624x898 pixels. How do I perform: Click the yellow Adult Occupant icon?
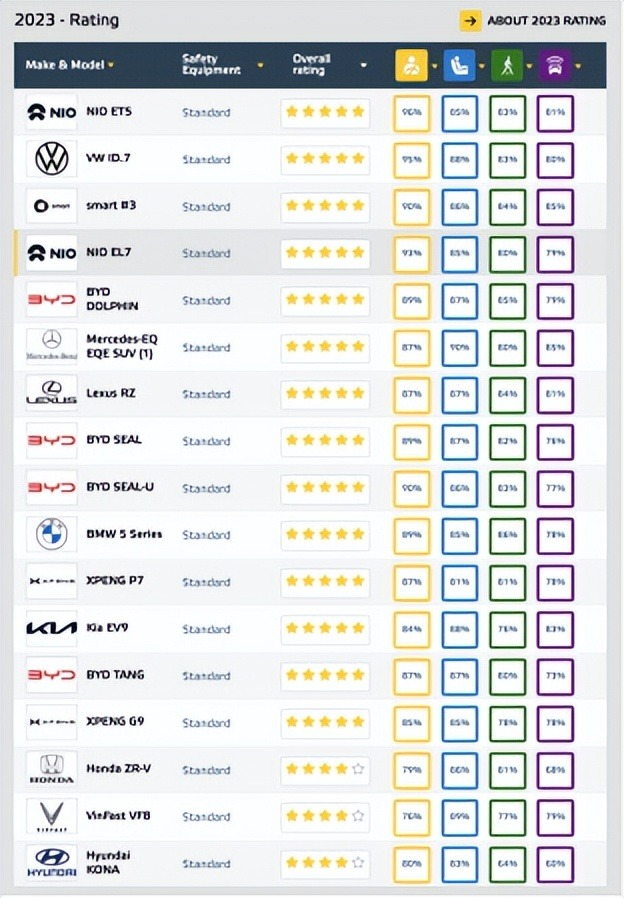click(411, 66)
